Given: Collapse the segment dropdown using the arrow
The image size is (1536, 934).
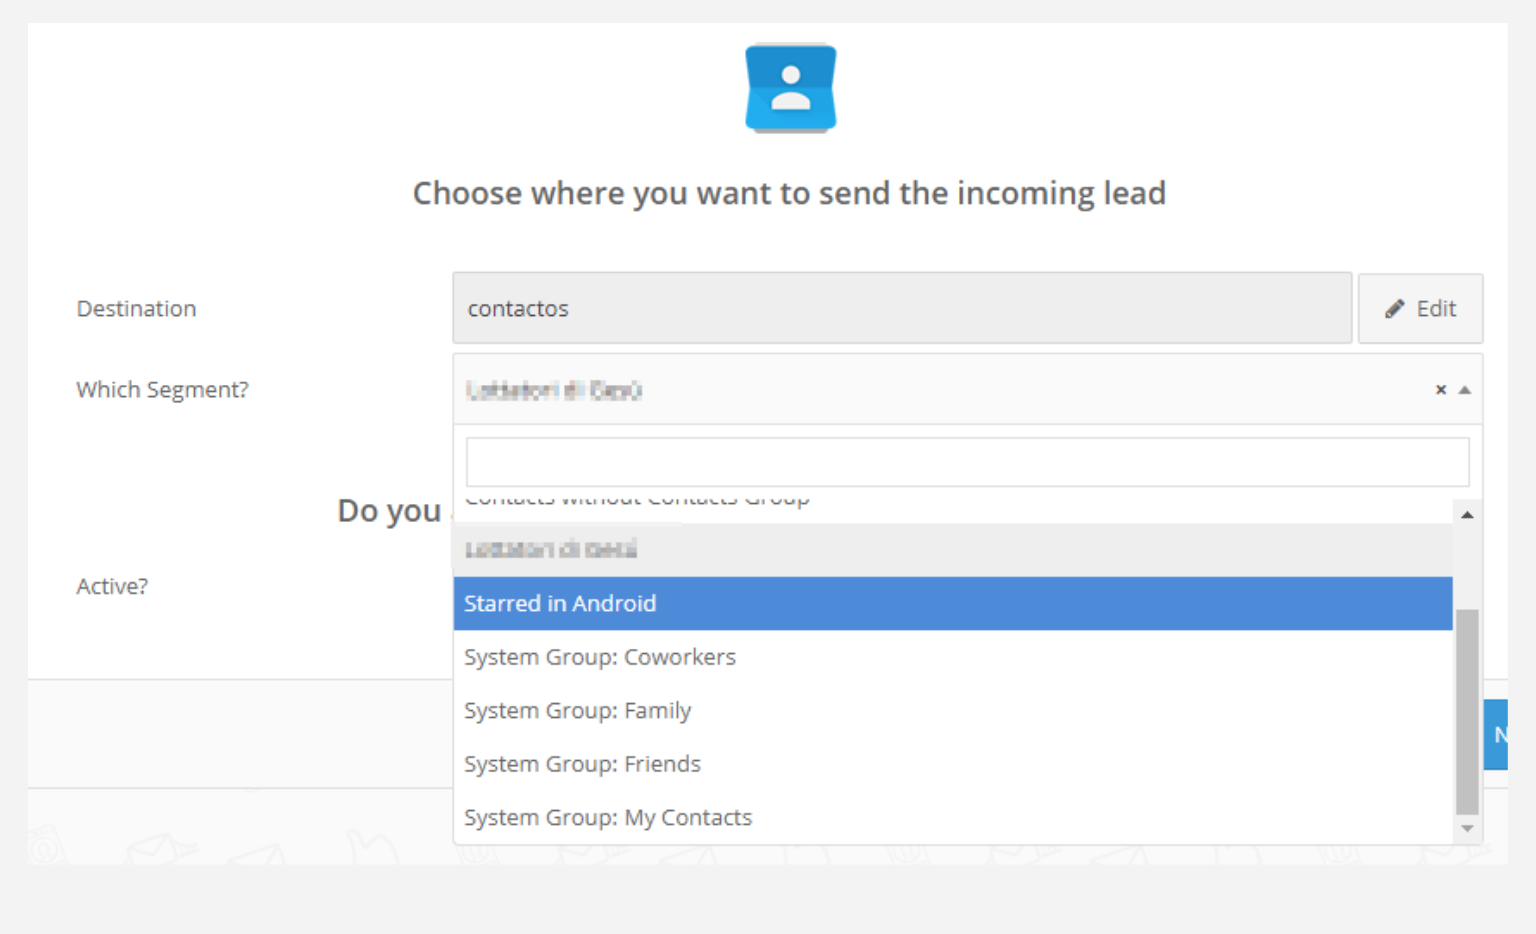Looking at the screenshot, I should click(x=1464, y=390).
